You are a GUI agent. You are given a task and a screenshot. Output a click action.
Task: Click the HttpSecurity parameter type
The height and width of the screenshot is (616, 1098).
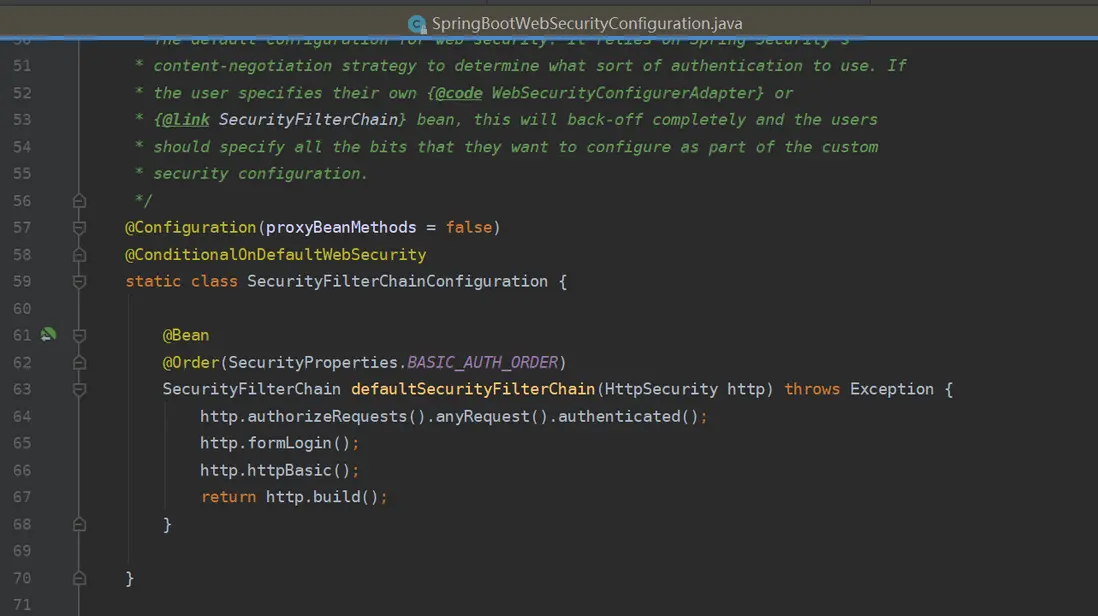[661, 389]
